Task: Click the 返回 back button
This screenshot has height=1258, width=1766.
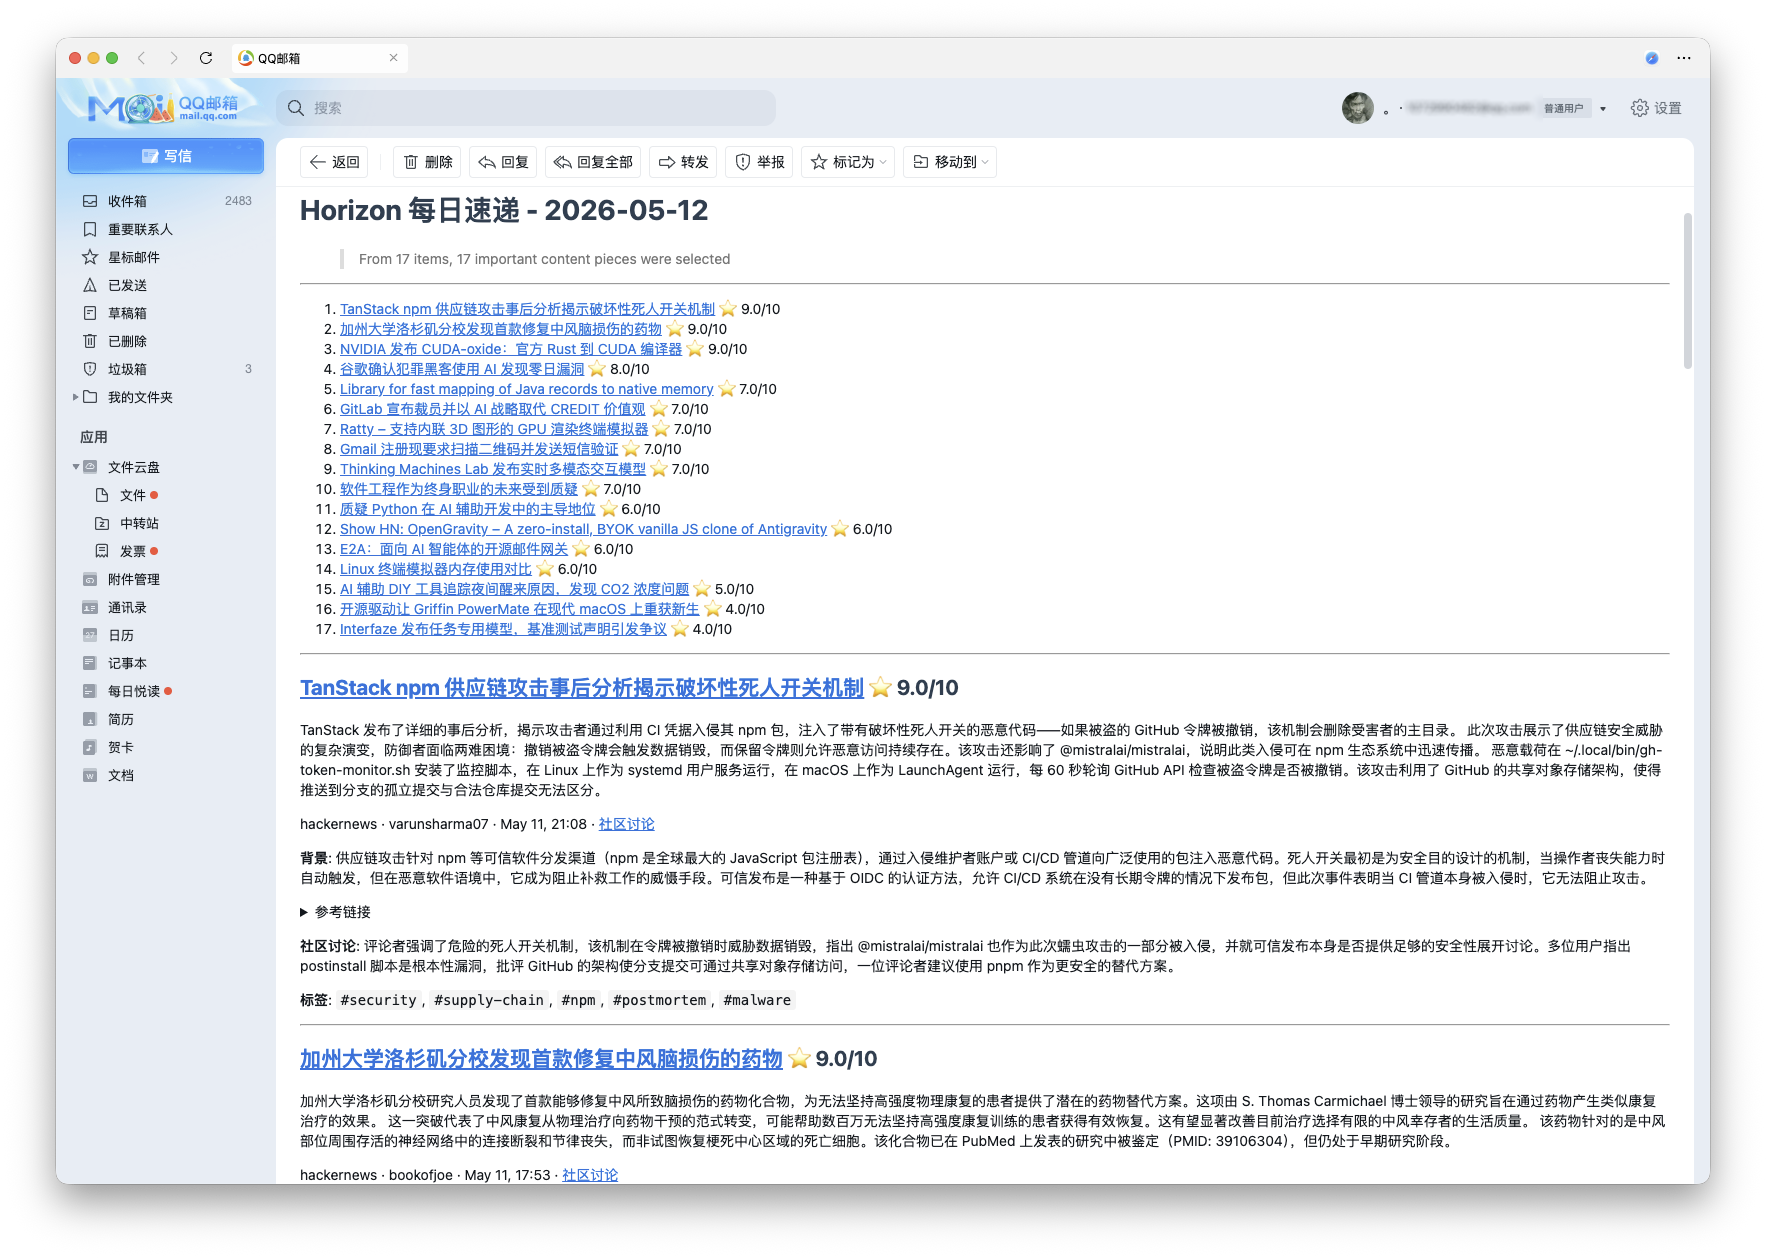Action: point(334,162)
